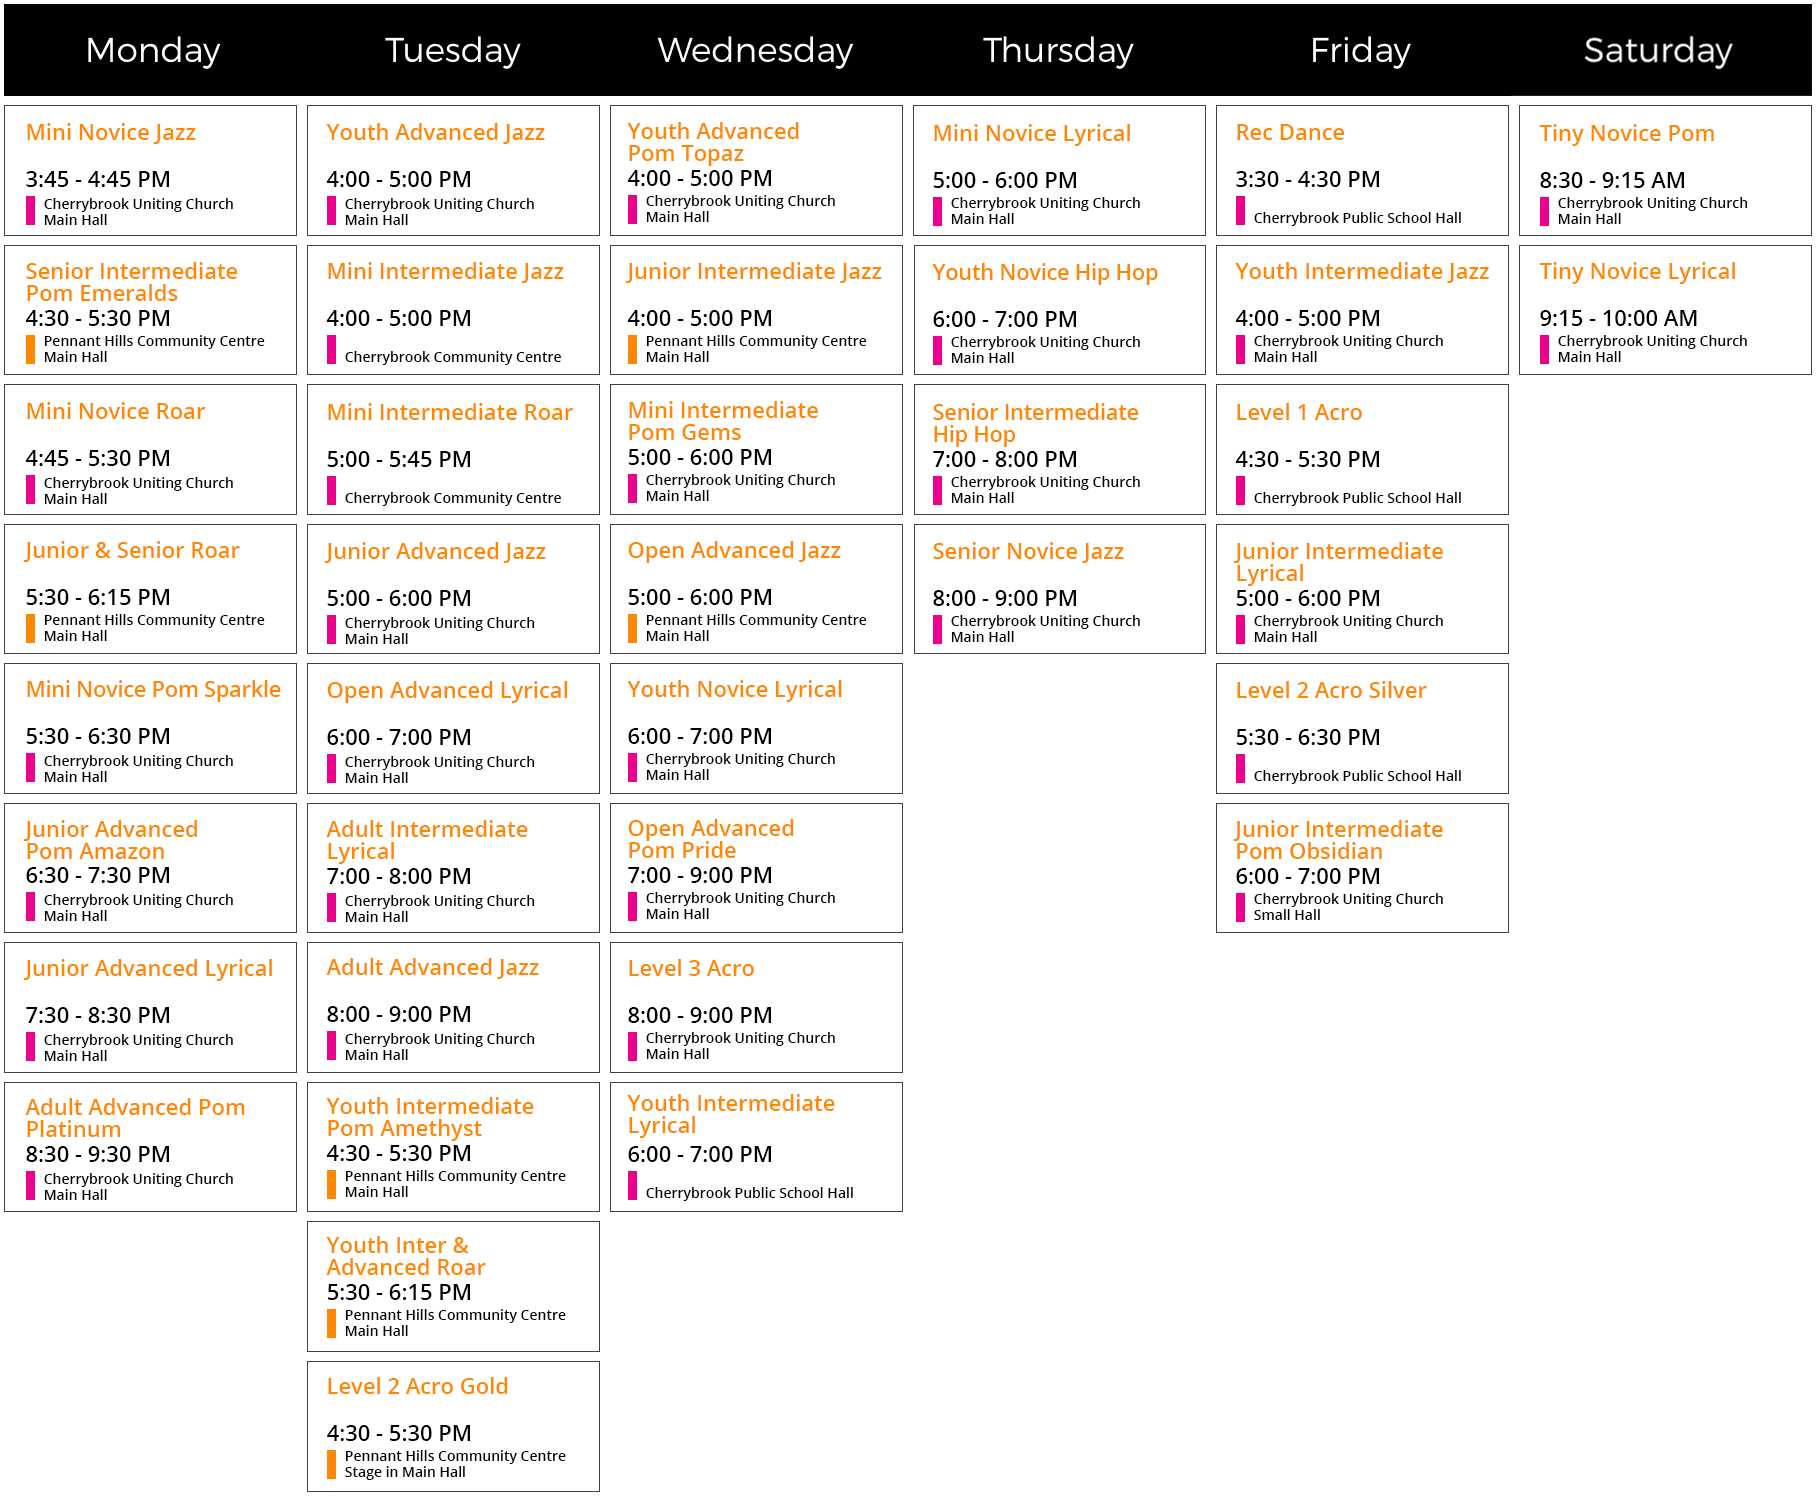The width and height of the screenshot is (1819, 1503).
Task: Open the Junior & Senior Roar class
Action: pos(150,589)
